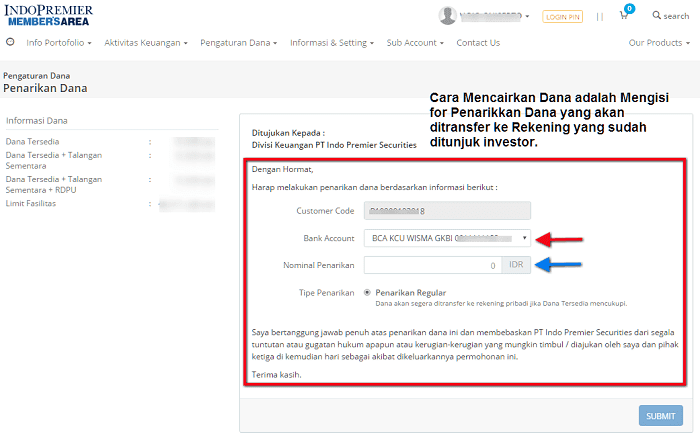
Task: Open the shopping cart icon
Action: coord(624,16)
